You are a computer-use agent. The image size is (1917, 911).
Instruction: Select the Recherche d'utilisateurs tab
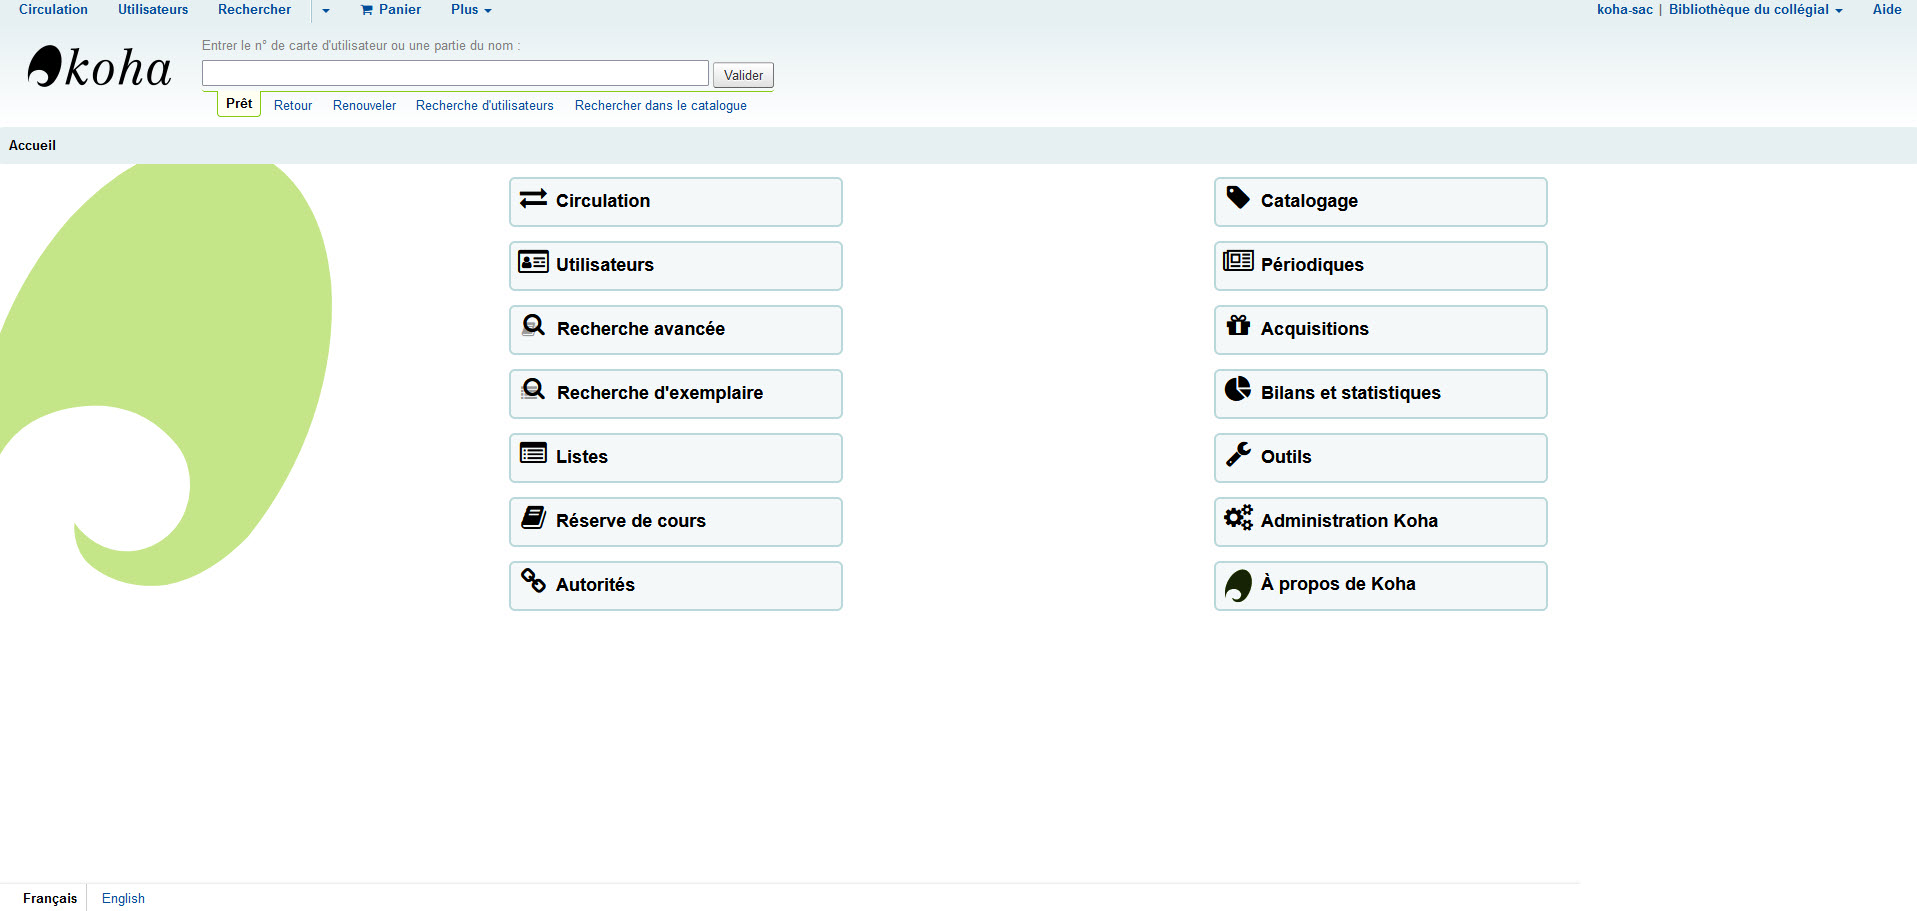point(485,106)
